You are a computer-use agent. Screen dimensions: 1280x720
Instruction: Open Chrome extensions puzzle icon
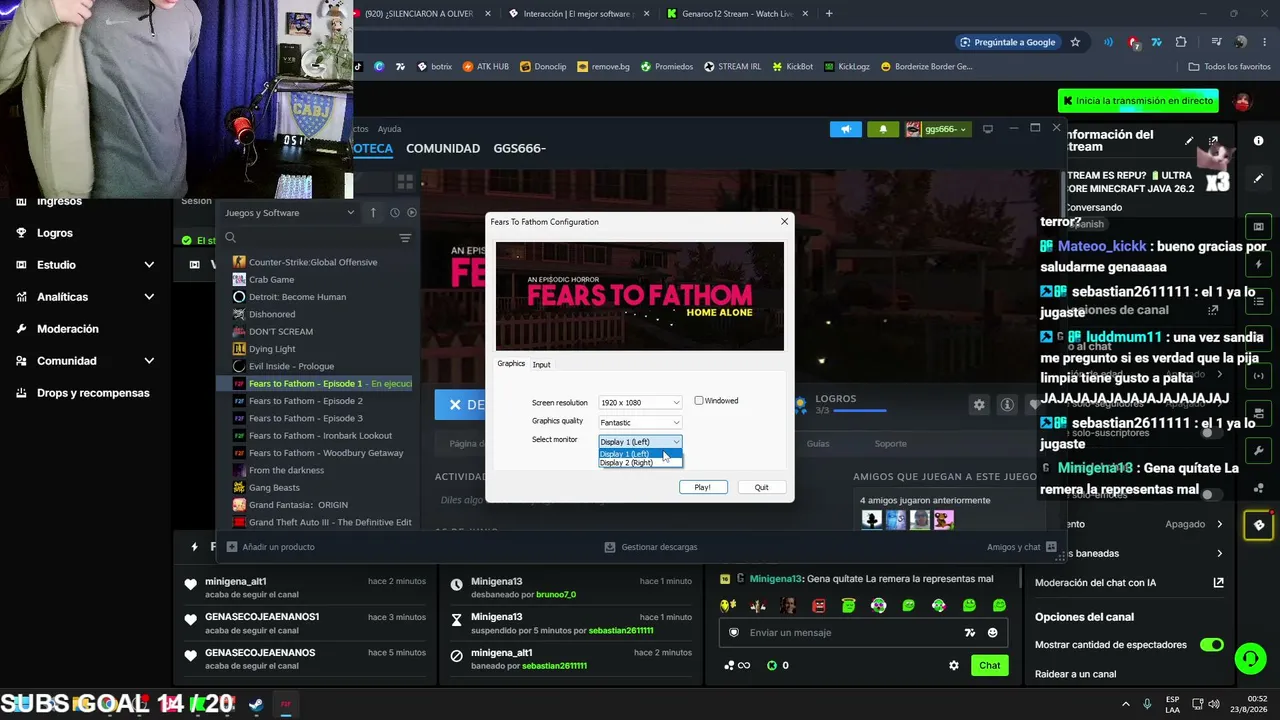tap(1181, 42)
